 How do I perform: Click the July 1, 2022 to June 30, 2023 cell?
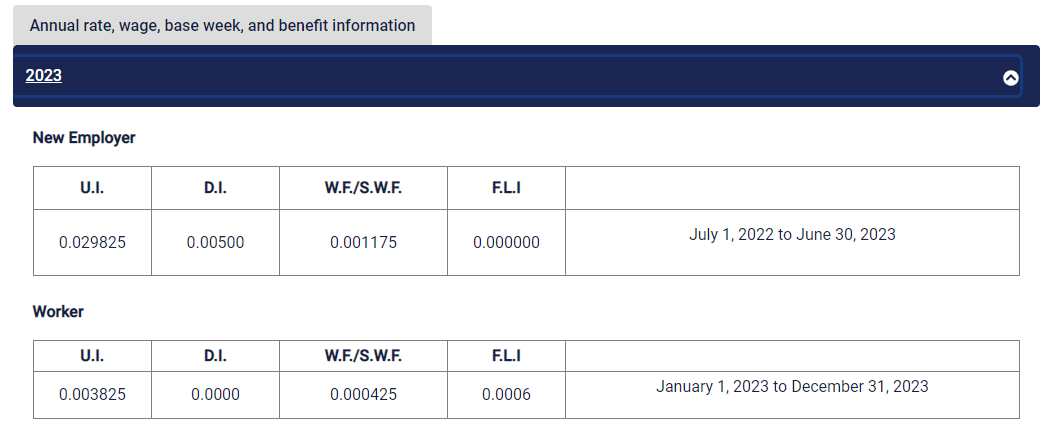792,242
